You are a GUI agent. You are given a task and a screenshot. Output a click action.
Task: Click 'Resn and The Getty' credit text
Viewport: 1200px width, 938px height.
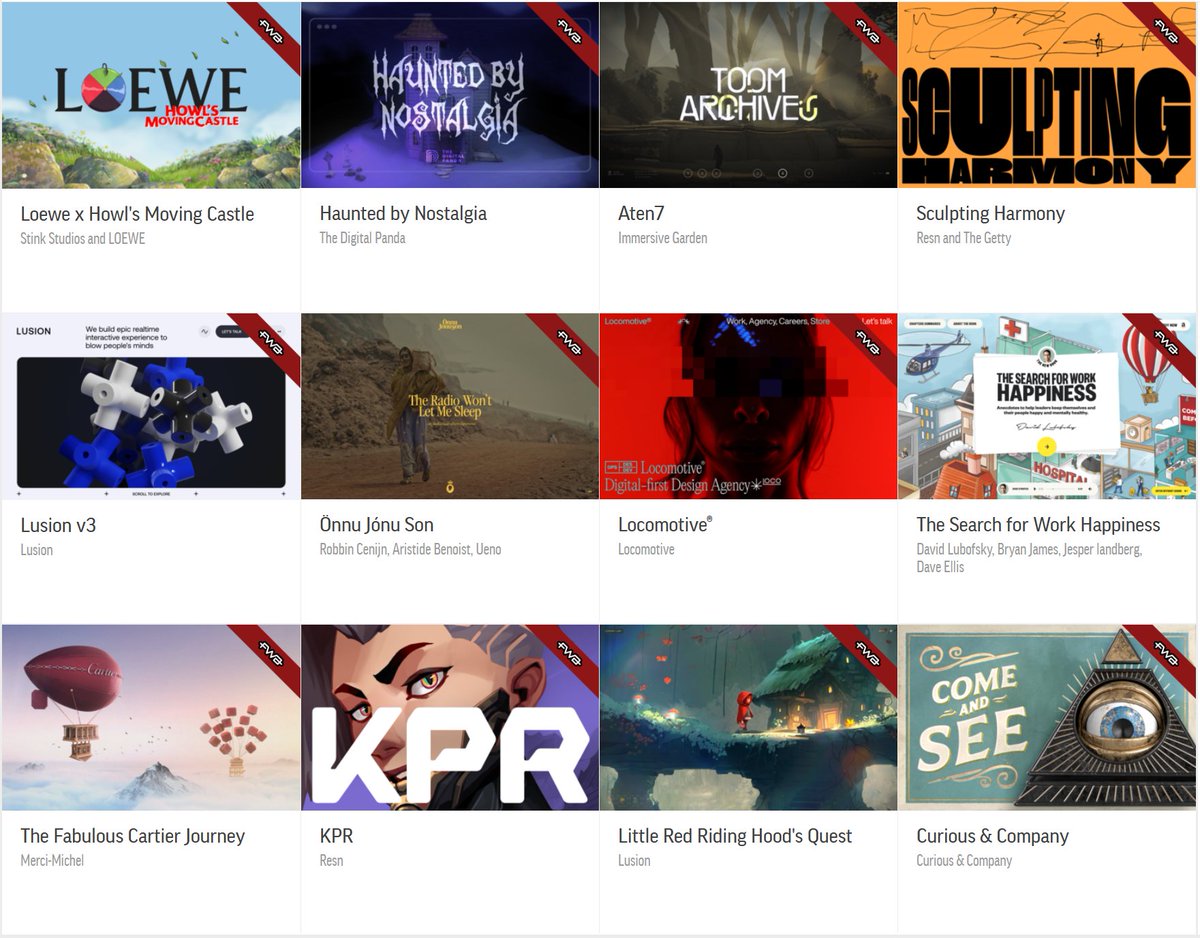[x=963, y=238]
